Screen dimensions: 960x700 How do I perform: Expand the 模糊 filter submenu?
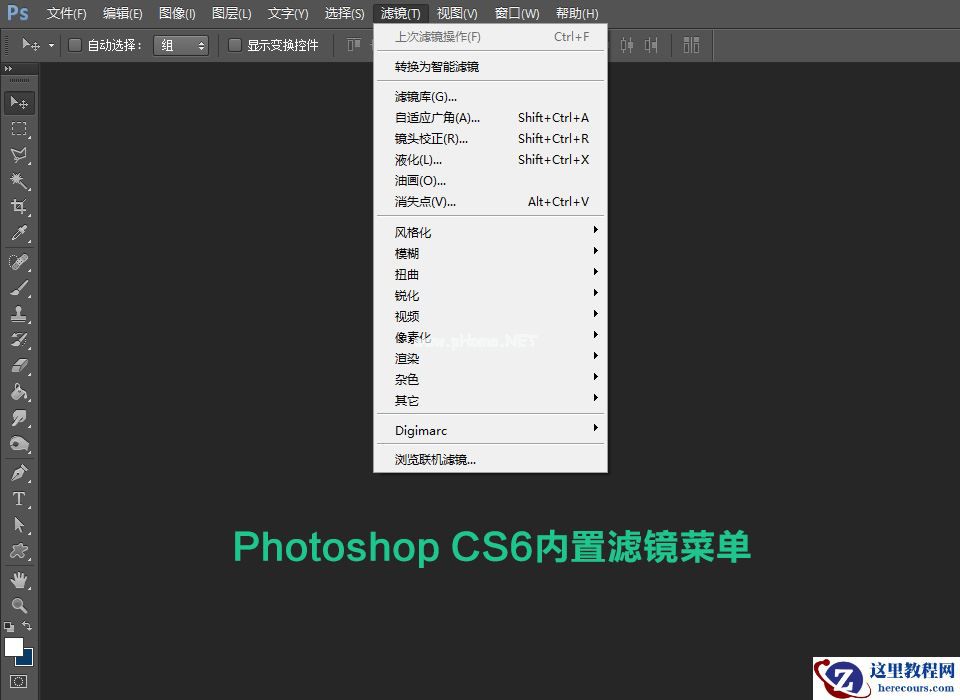pos(450,252)
